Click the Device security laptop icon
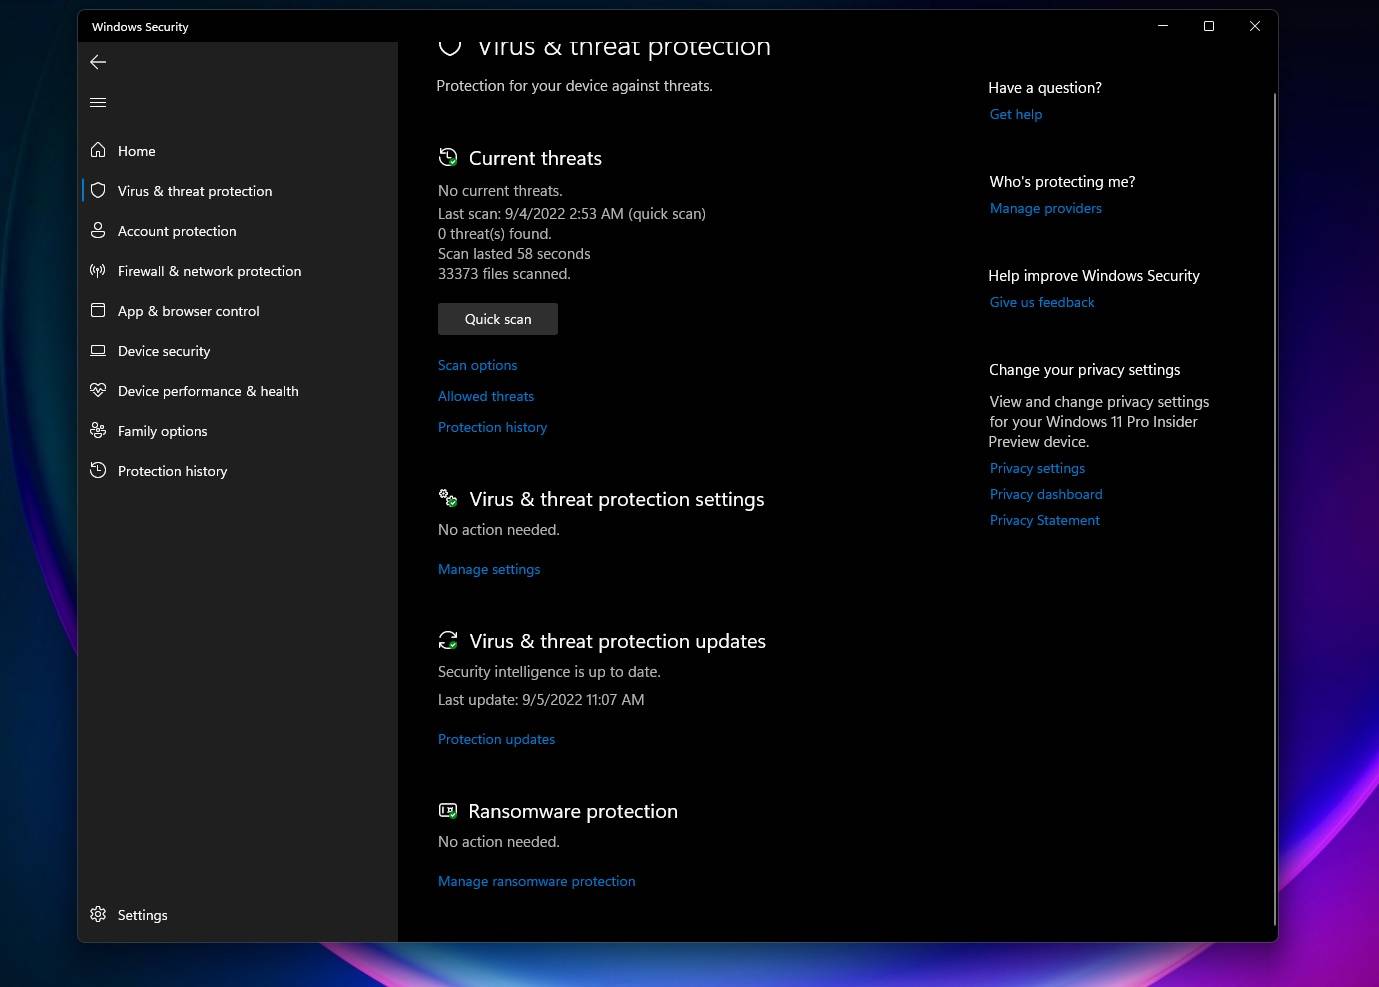The image size is (1379, 987). pyautogui.click(x=98, y=351)
